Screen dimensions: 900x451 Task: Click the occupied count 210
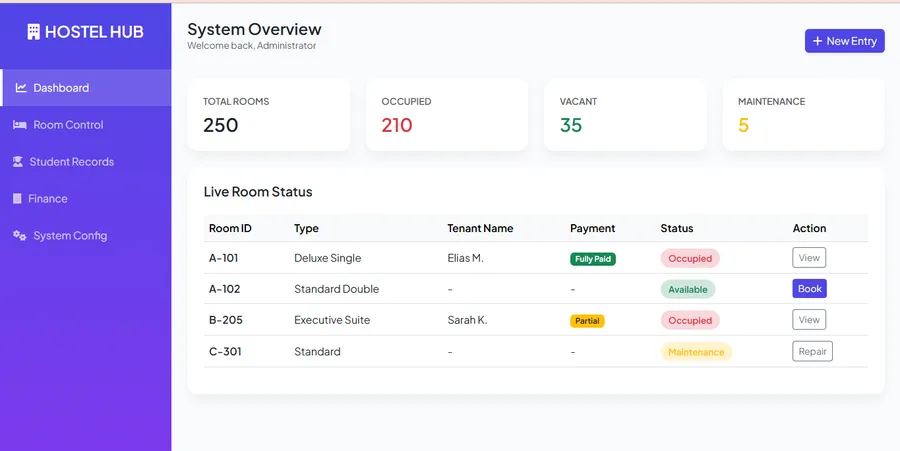tap(397, 125)
